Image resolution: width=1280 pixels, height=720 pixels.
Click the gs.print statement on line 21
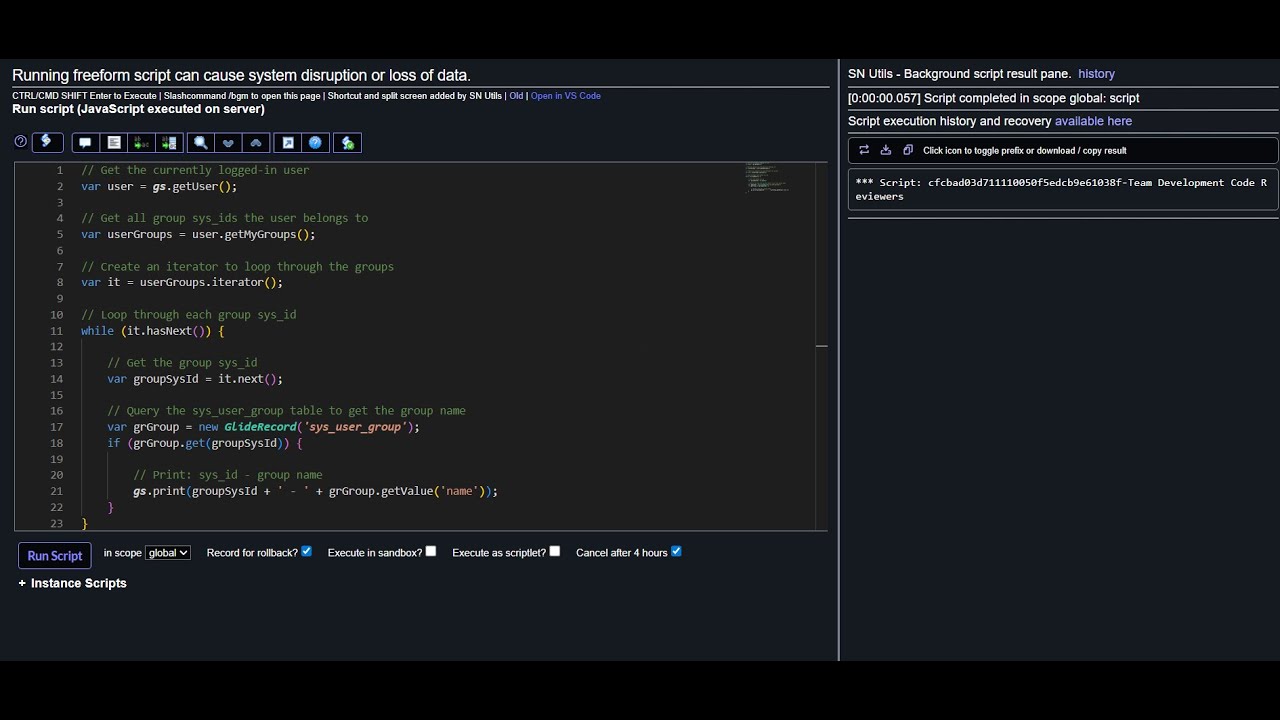(x=315, y=491)
